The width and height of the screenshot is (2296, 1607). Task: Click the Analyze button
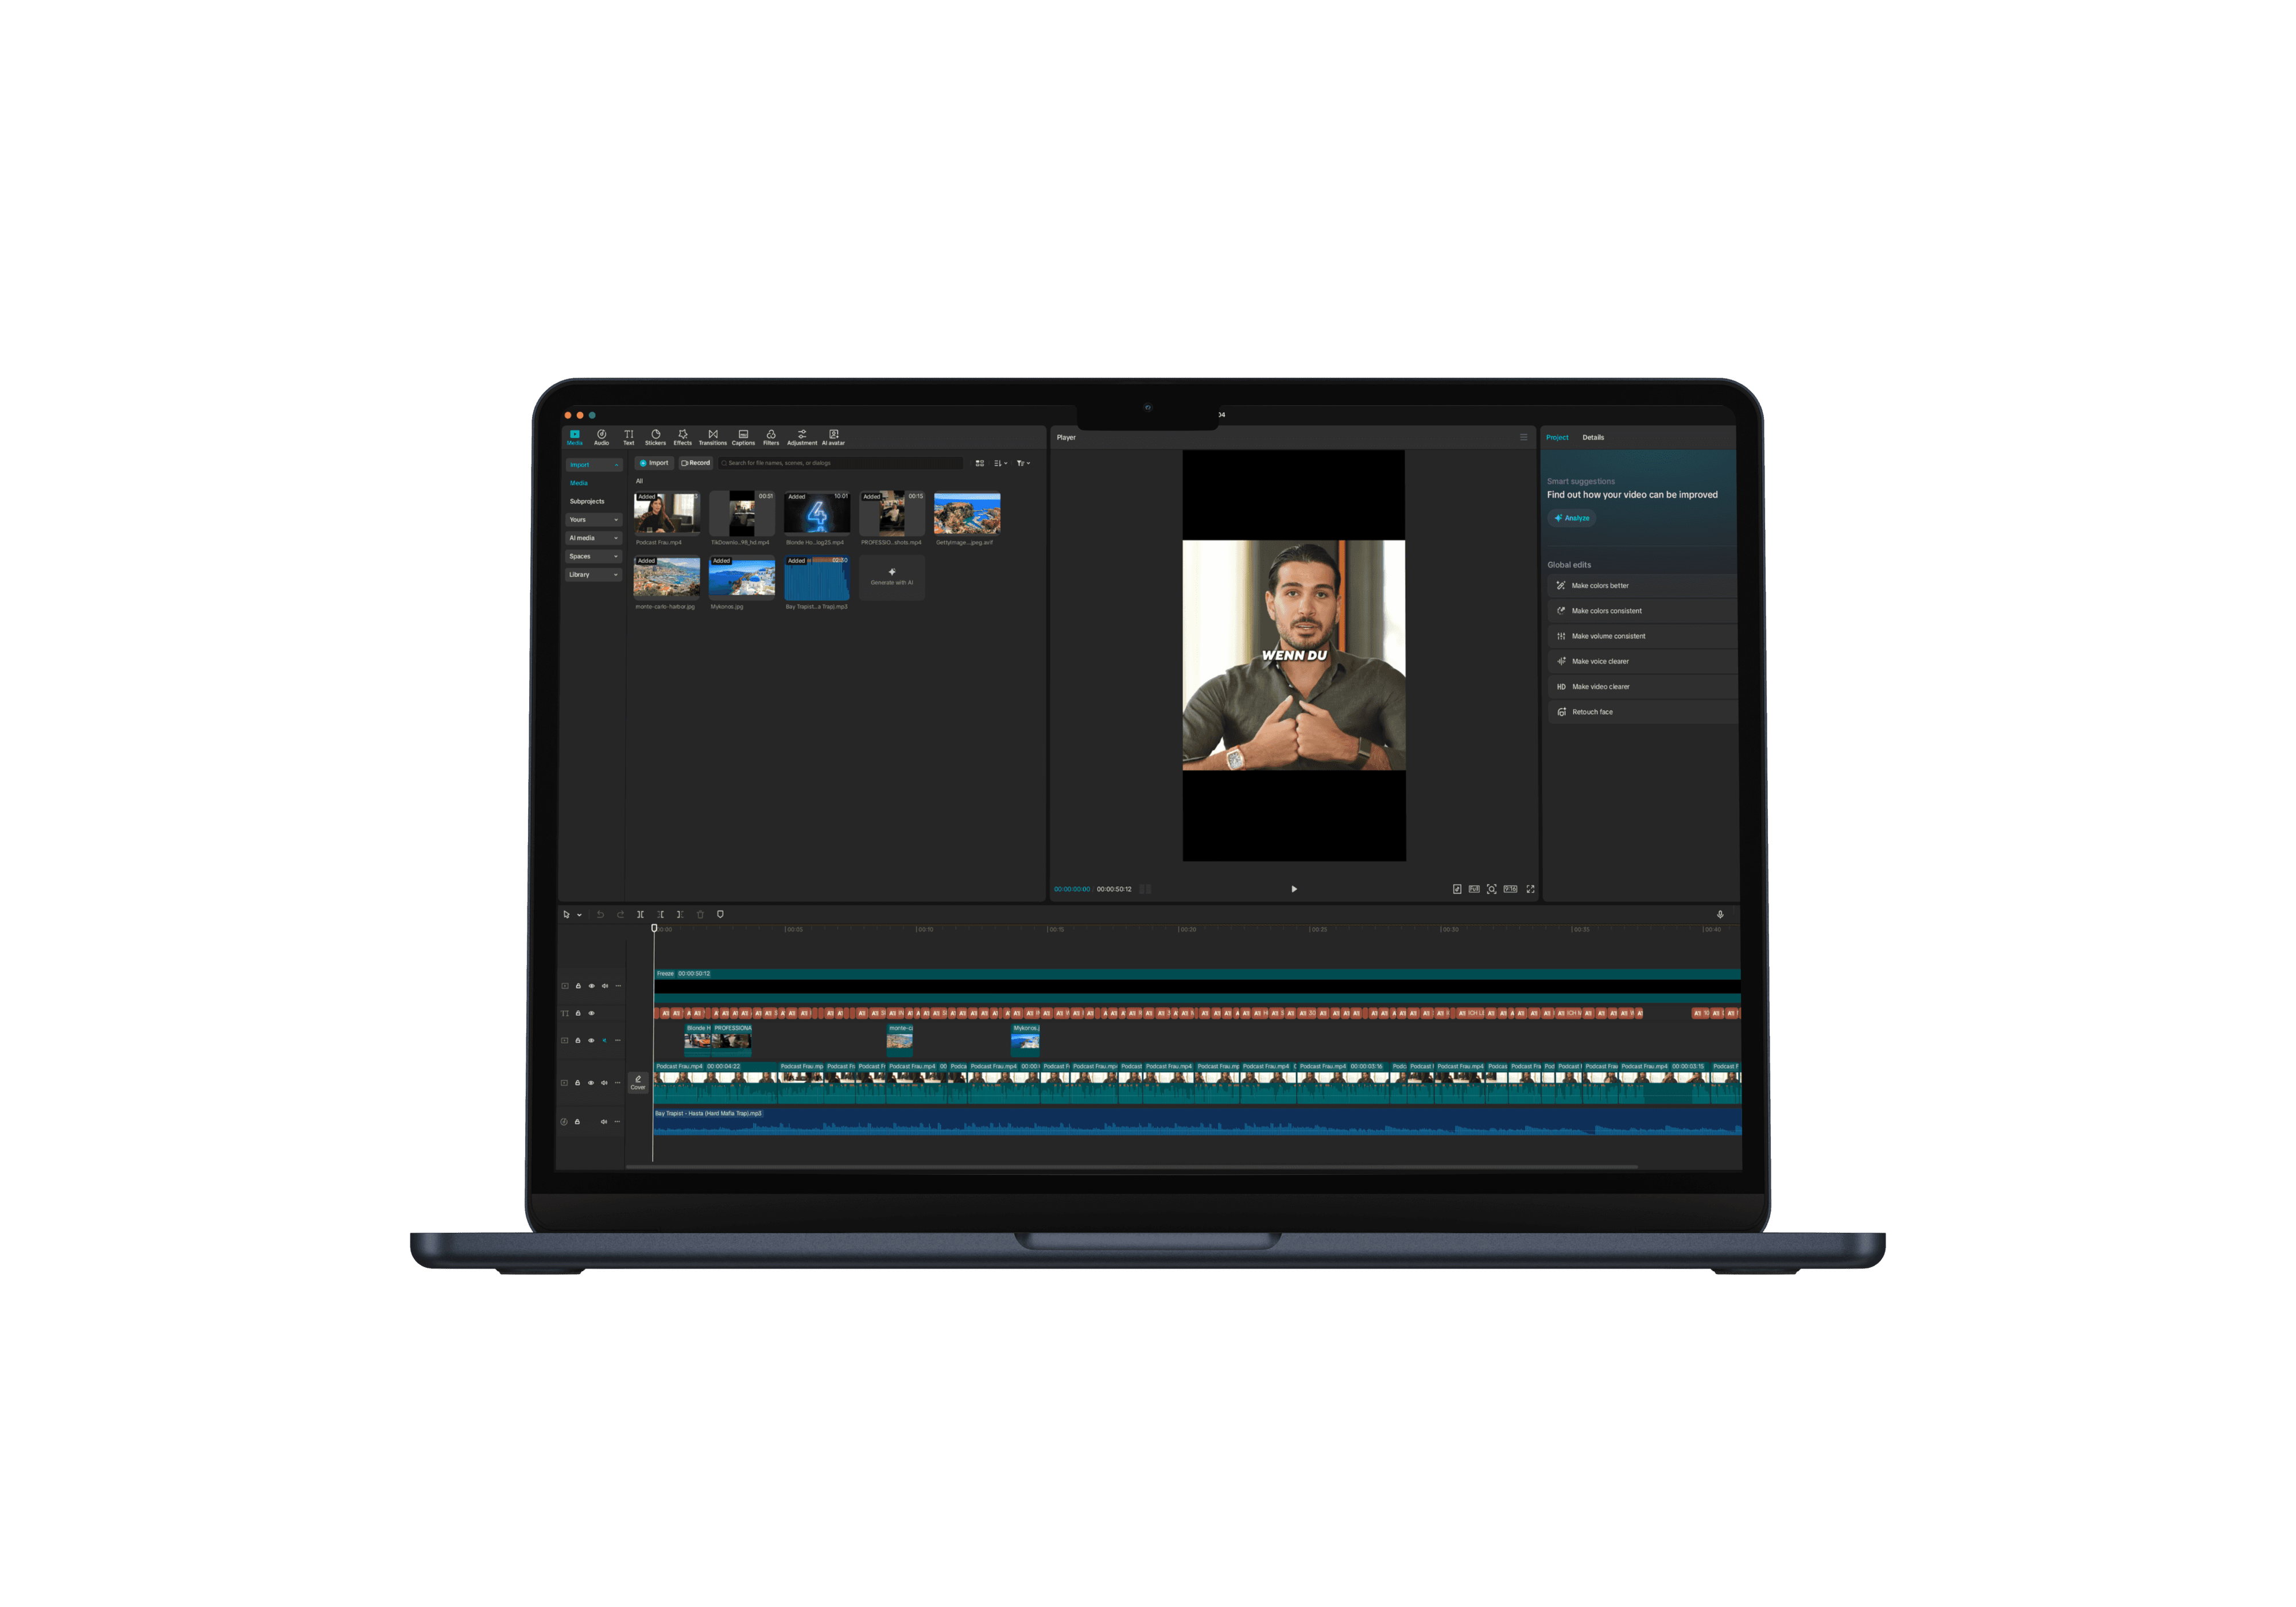[x=1572, y=518]
